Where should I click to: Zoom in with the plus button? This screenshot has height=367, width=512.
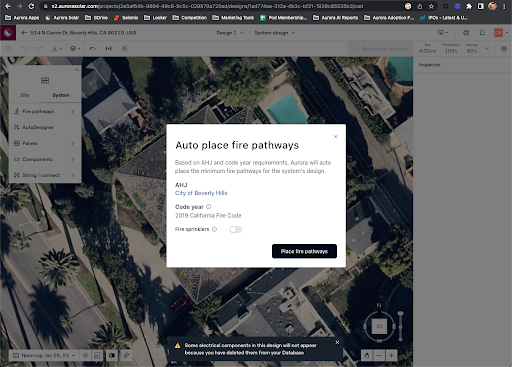[391, 355]
